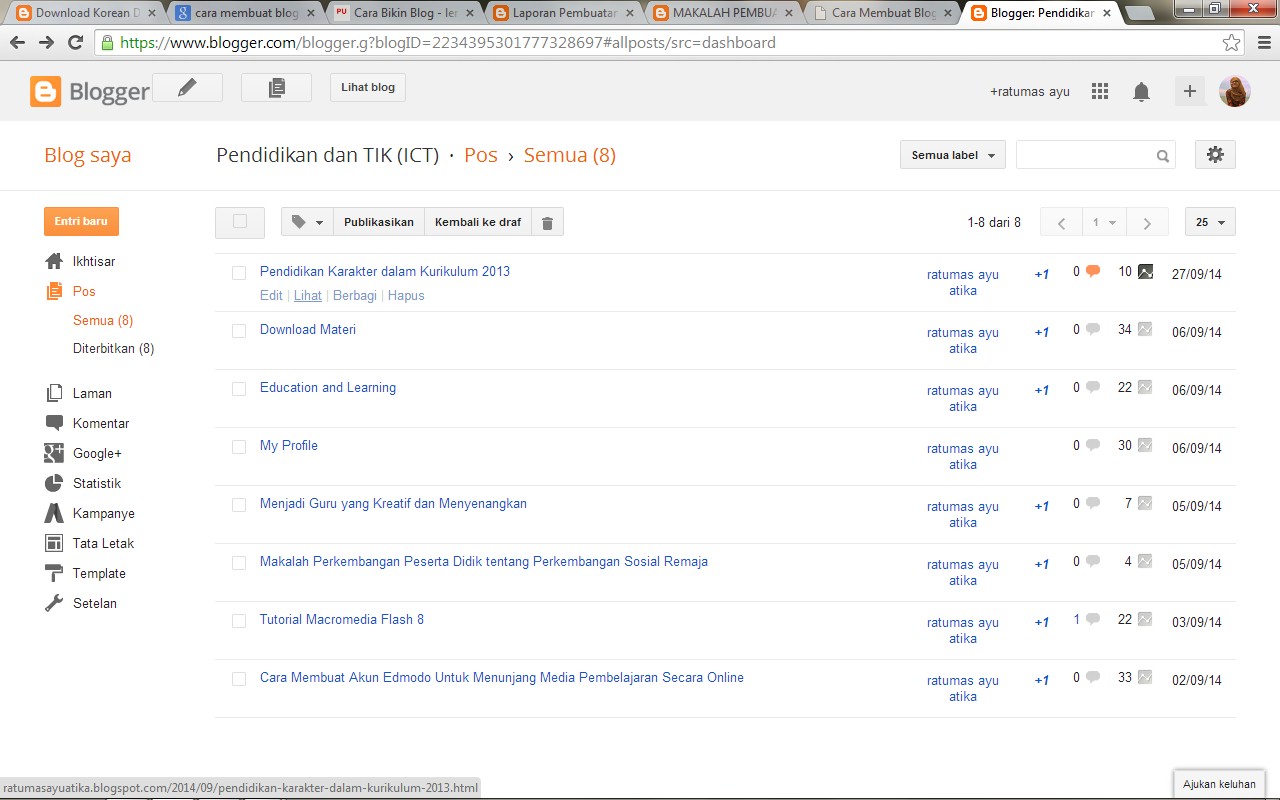Check the Menjadi Guru yang Kreatif checkbox

(239, 505)
